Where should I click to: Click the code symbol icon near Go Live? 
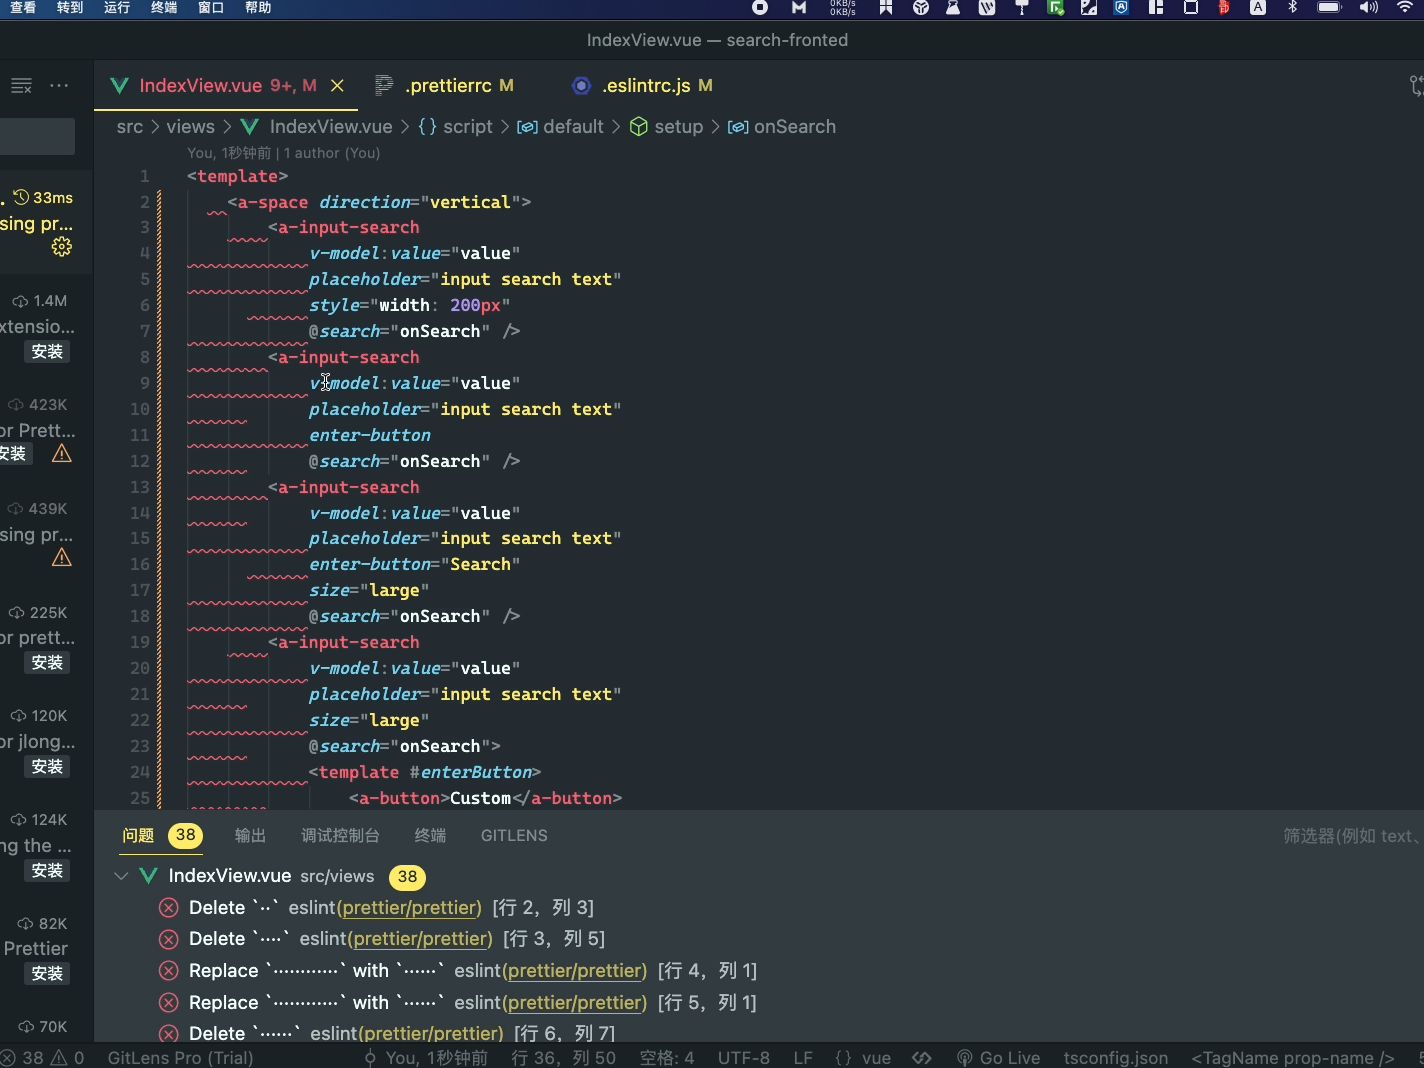pos(921,1057)
